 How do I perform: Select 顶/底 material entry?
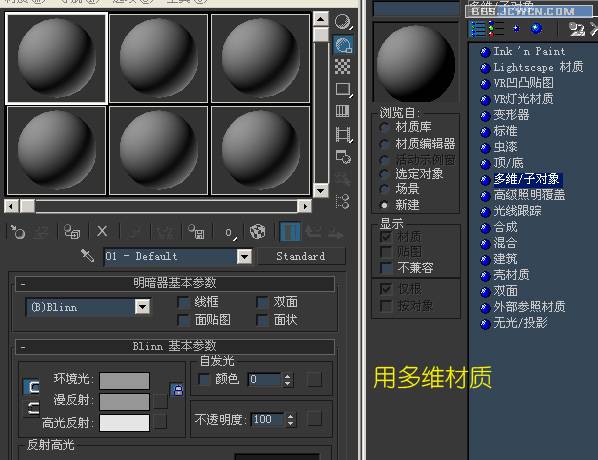[x=508, y=163]
